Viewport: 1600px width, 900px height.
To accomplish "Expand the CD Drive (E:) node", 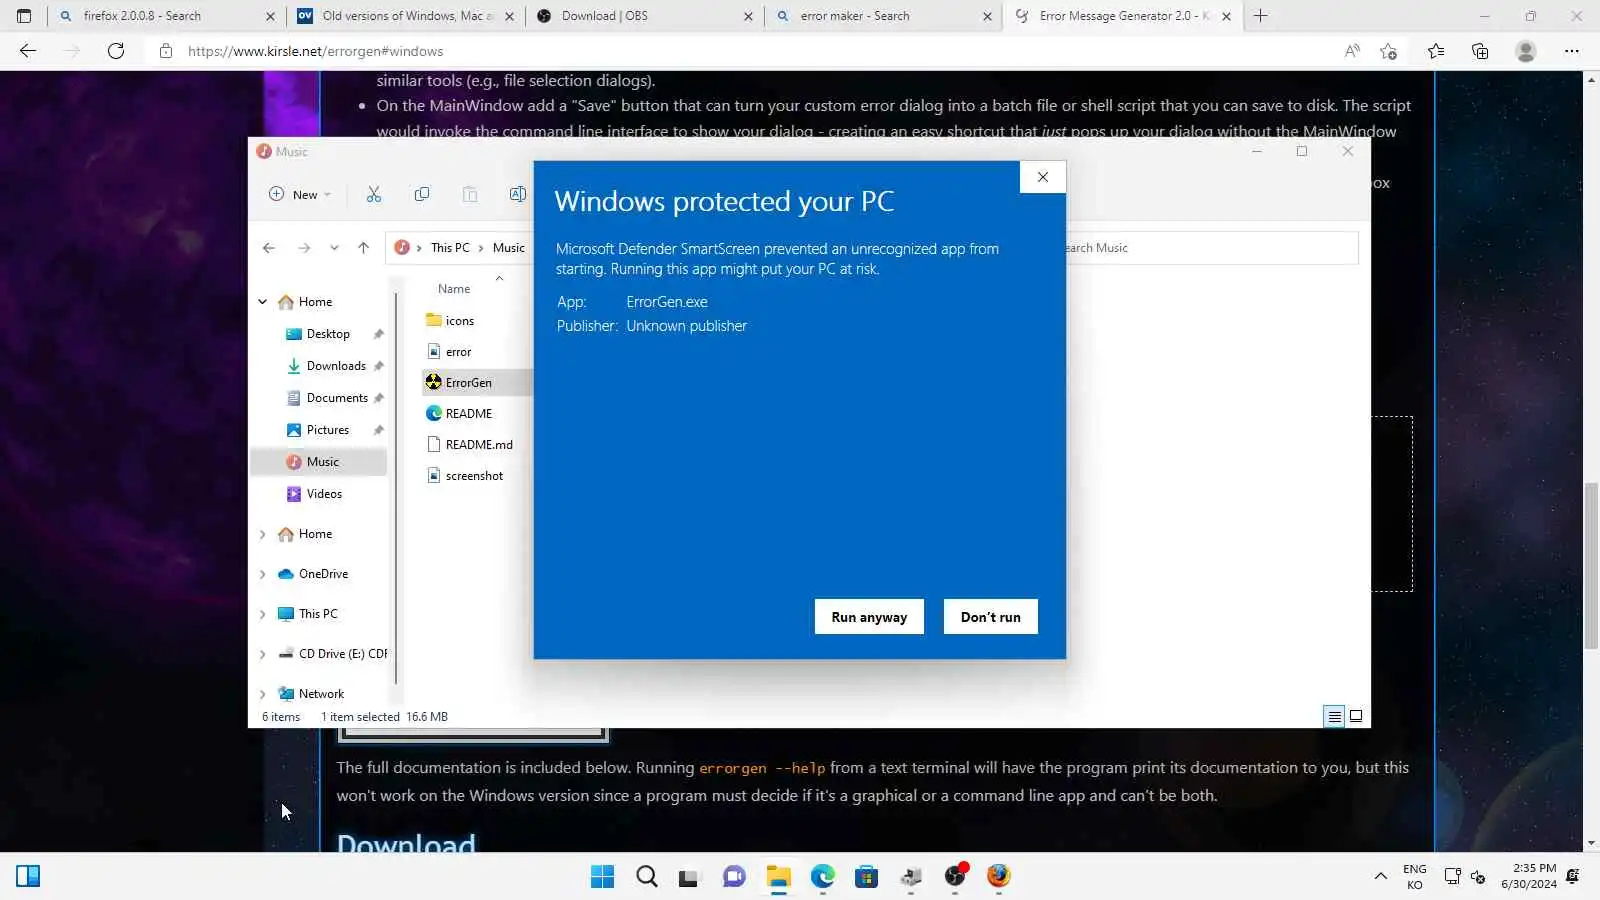I will click(x=262, y=654).
